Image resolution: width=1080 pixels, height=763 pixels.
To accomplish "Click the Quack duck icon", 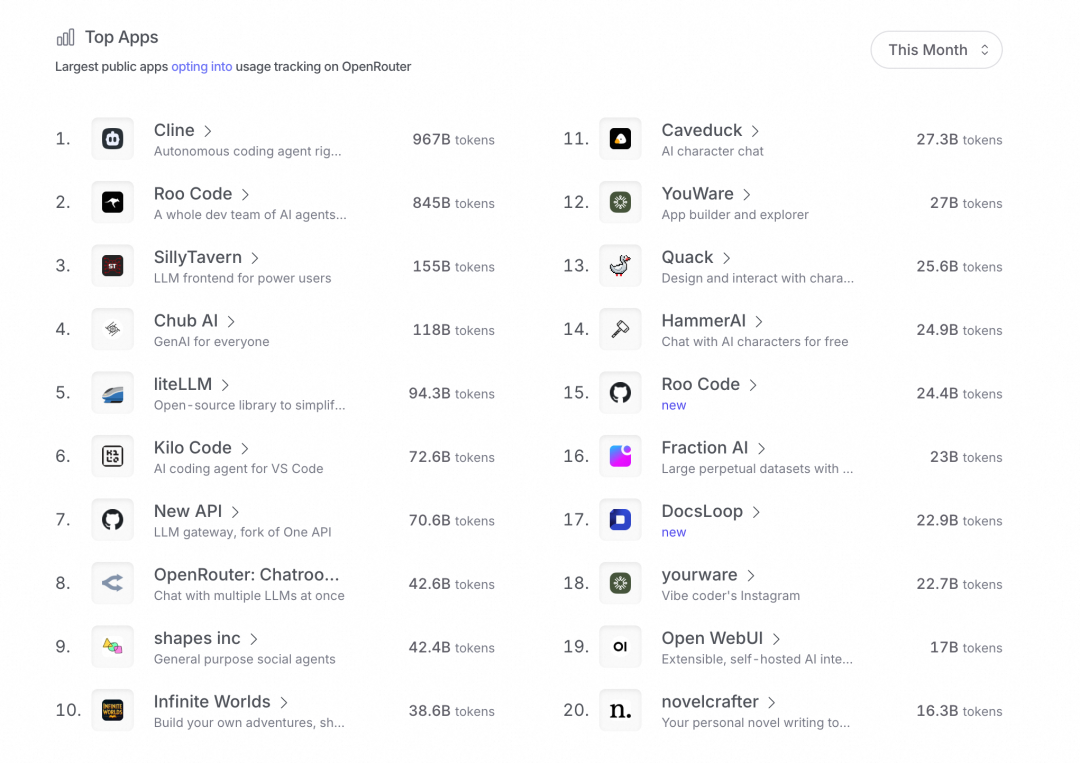I will tap(620, 266).
